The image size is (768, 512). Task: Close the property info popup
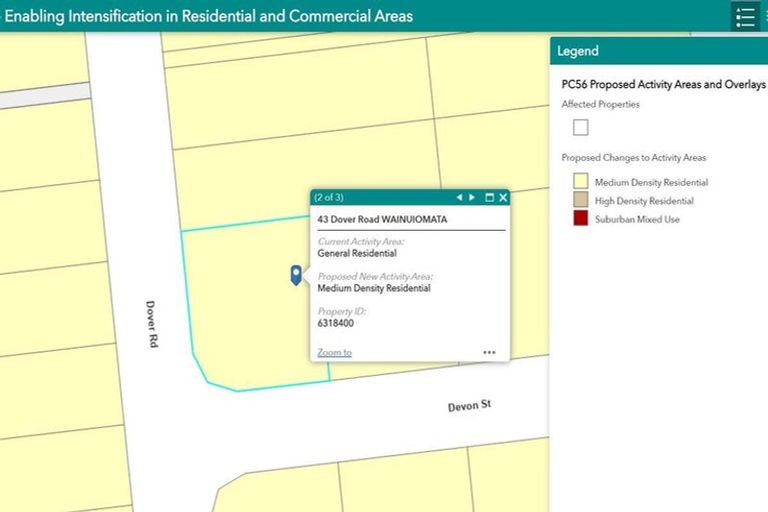click(x=503, y=197)
